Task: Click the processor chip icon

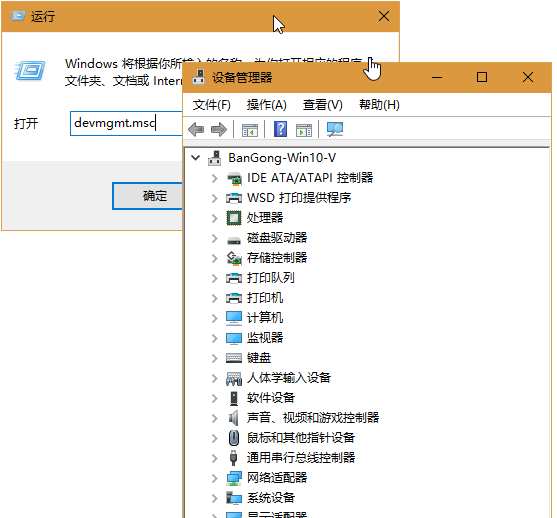Action: [x=234, y=218]
